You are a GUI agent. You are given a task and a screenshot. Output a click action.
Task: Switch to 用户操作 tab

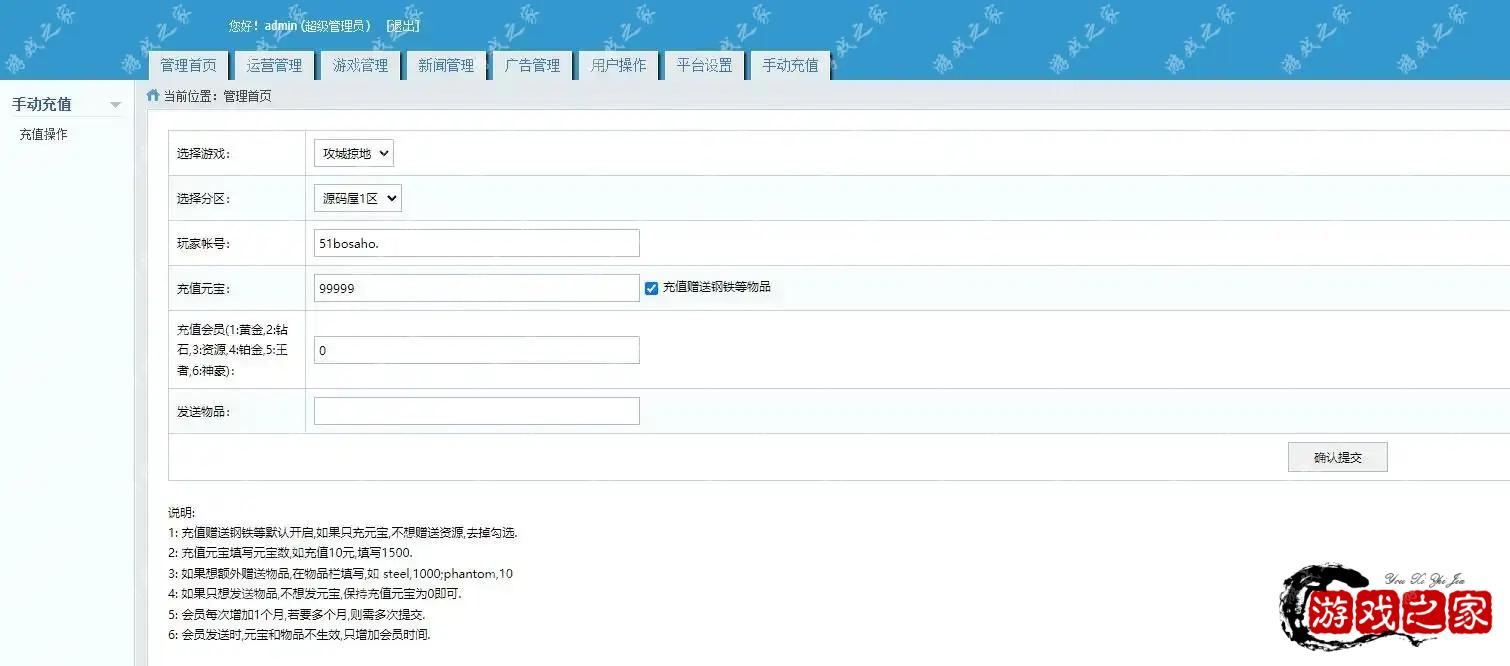(618, 65)
